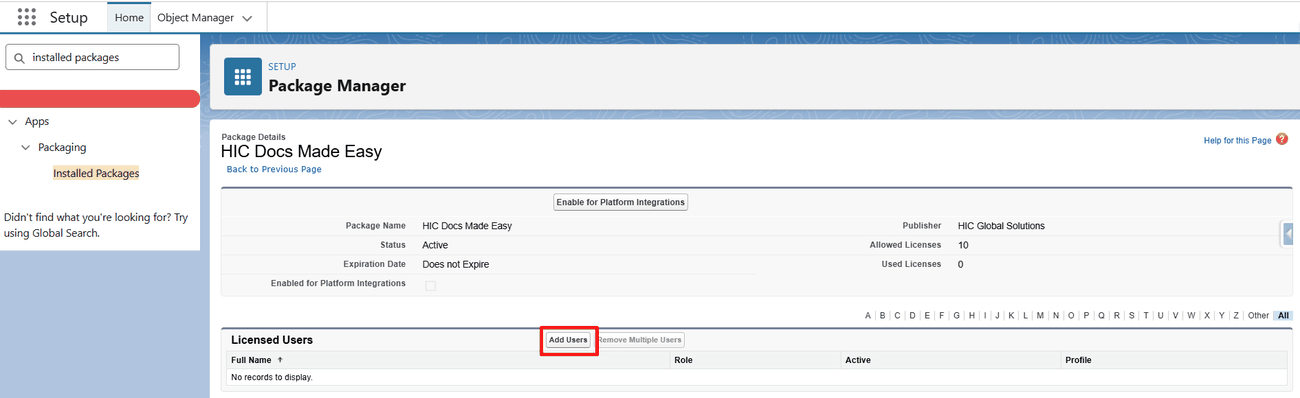Select the Other filter link
Screen dimensions: 1300x398
click(x=1258, y=316)
